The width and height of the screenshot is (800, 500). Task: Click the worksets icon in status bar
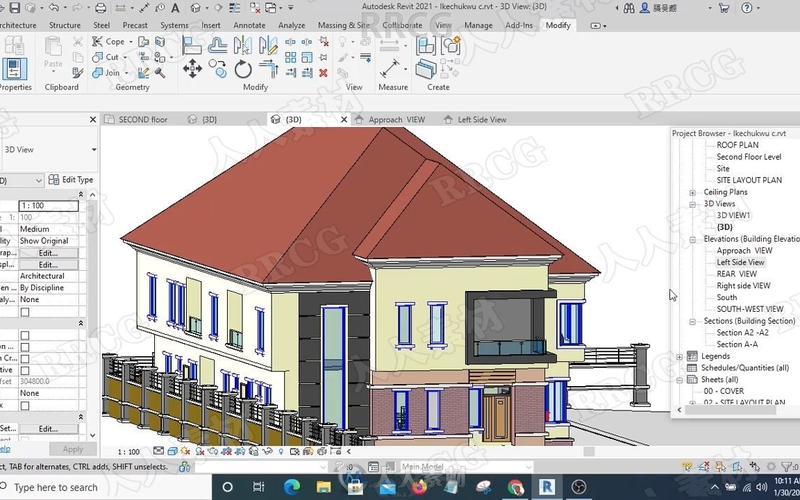[x=185, y=467]
